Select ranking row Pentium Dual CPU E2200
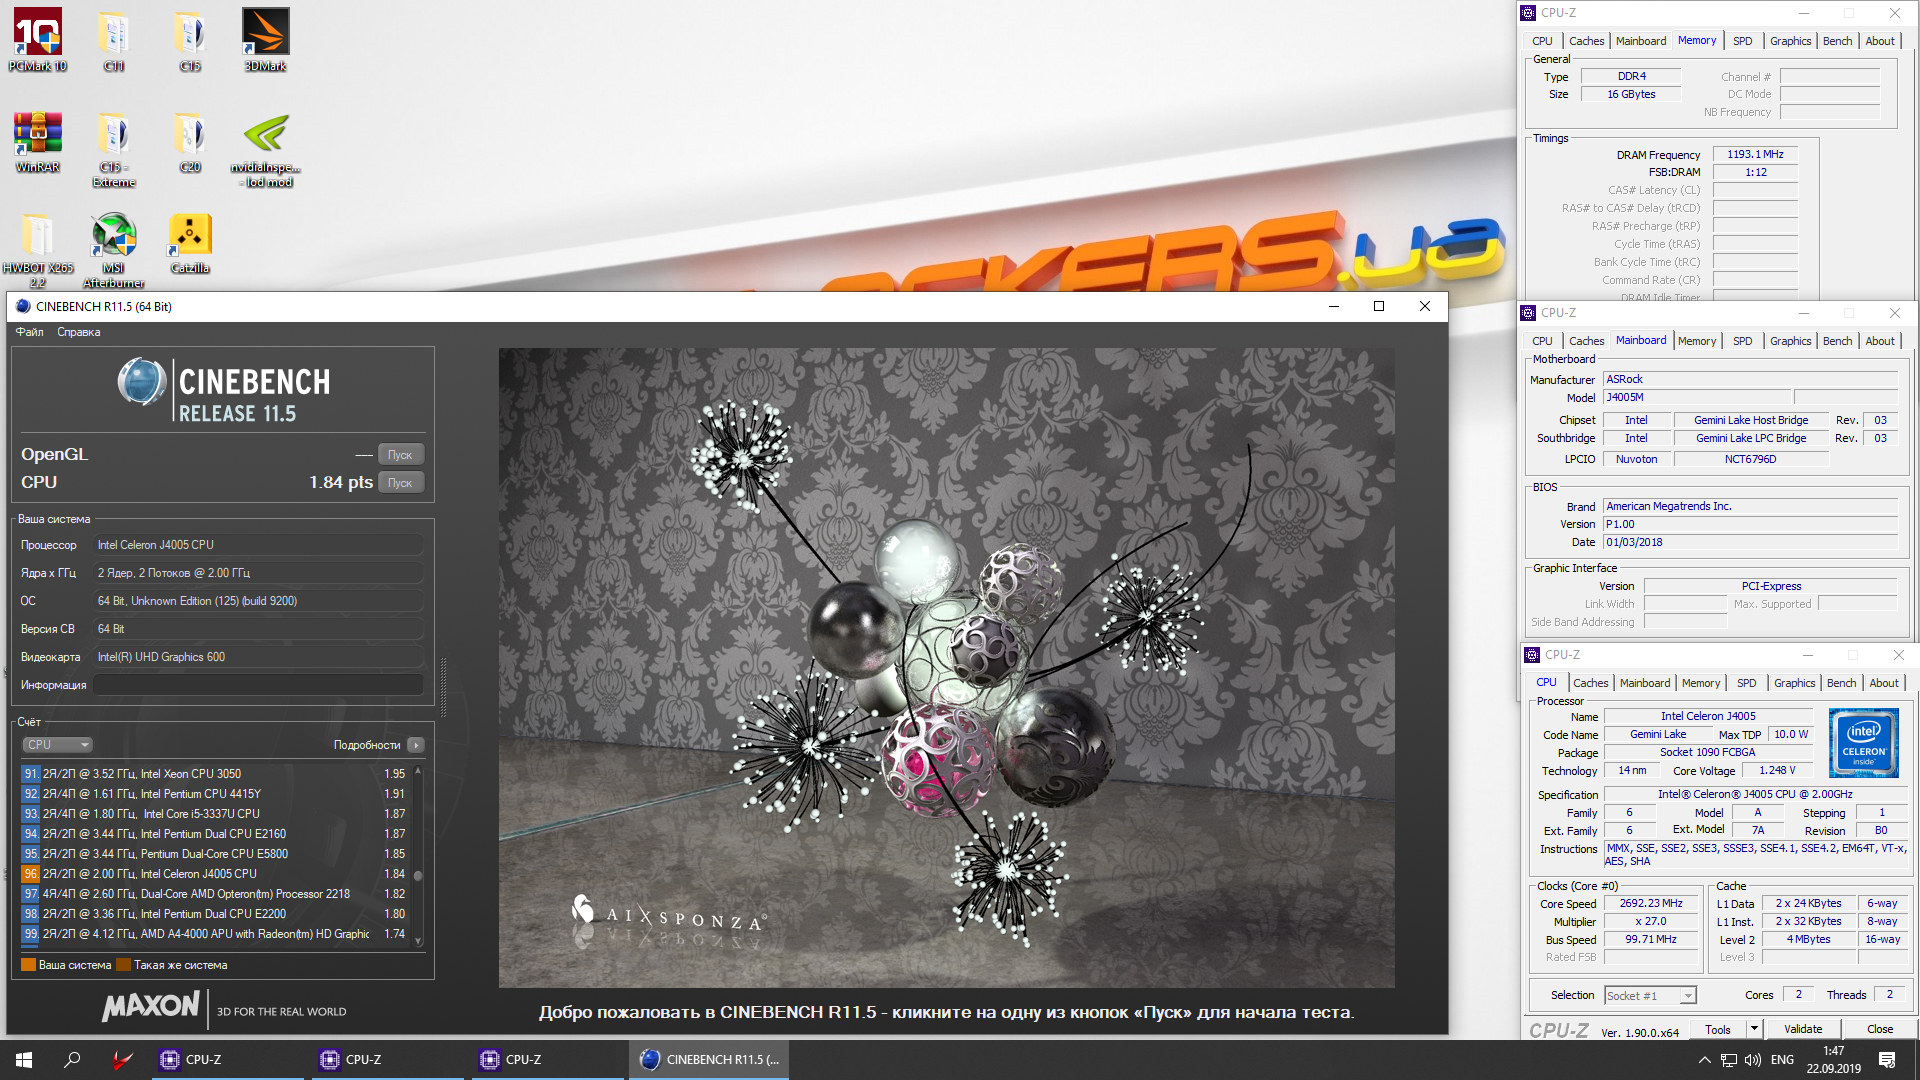This screenshot has height=1080, width=1920. tap(215, 914)
